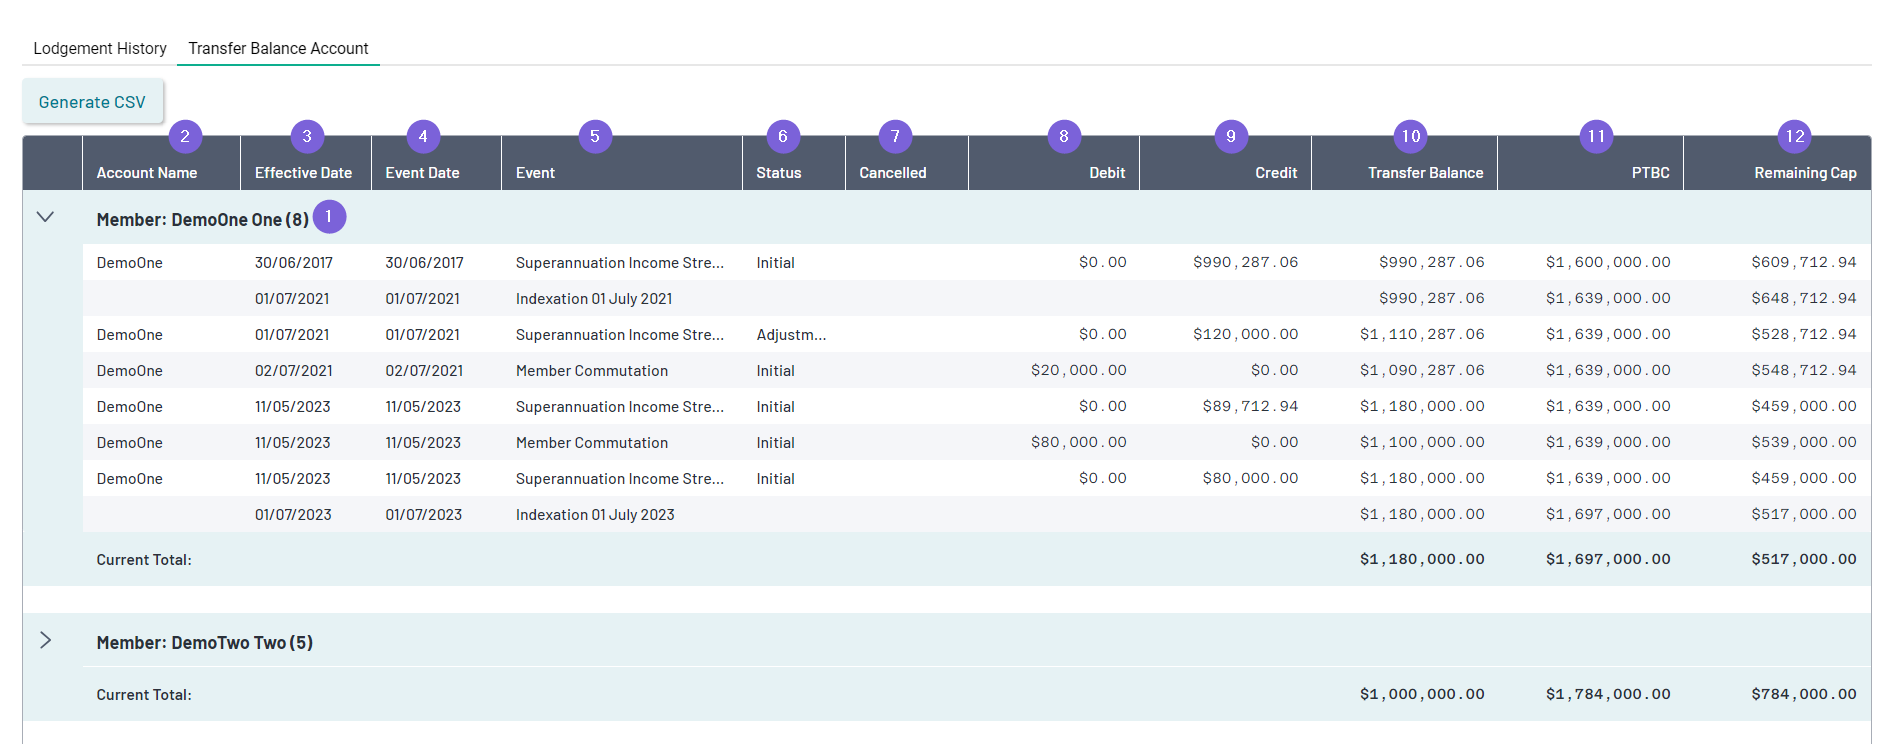Click the Indexation 01 July 2023 event
The height and width of the screenshot is (744, 1892).
click(x=595, y=515)
